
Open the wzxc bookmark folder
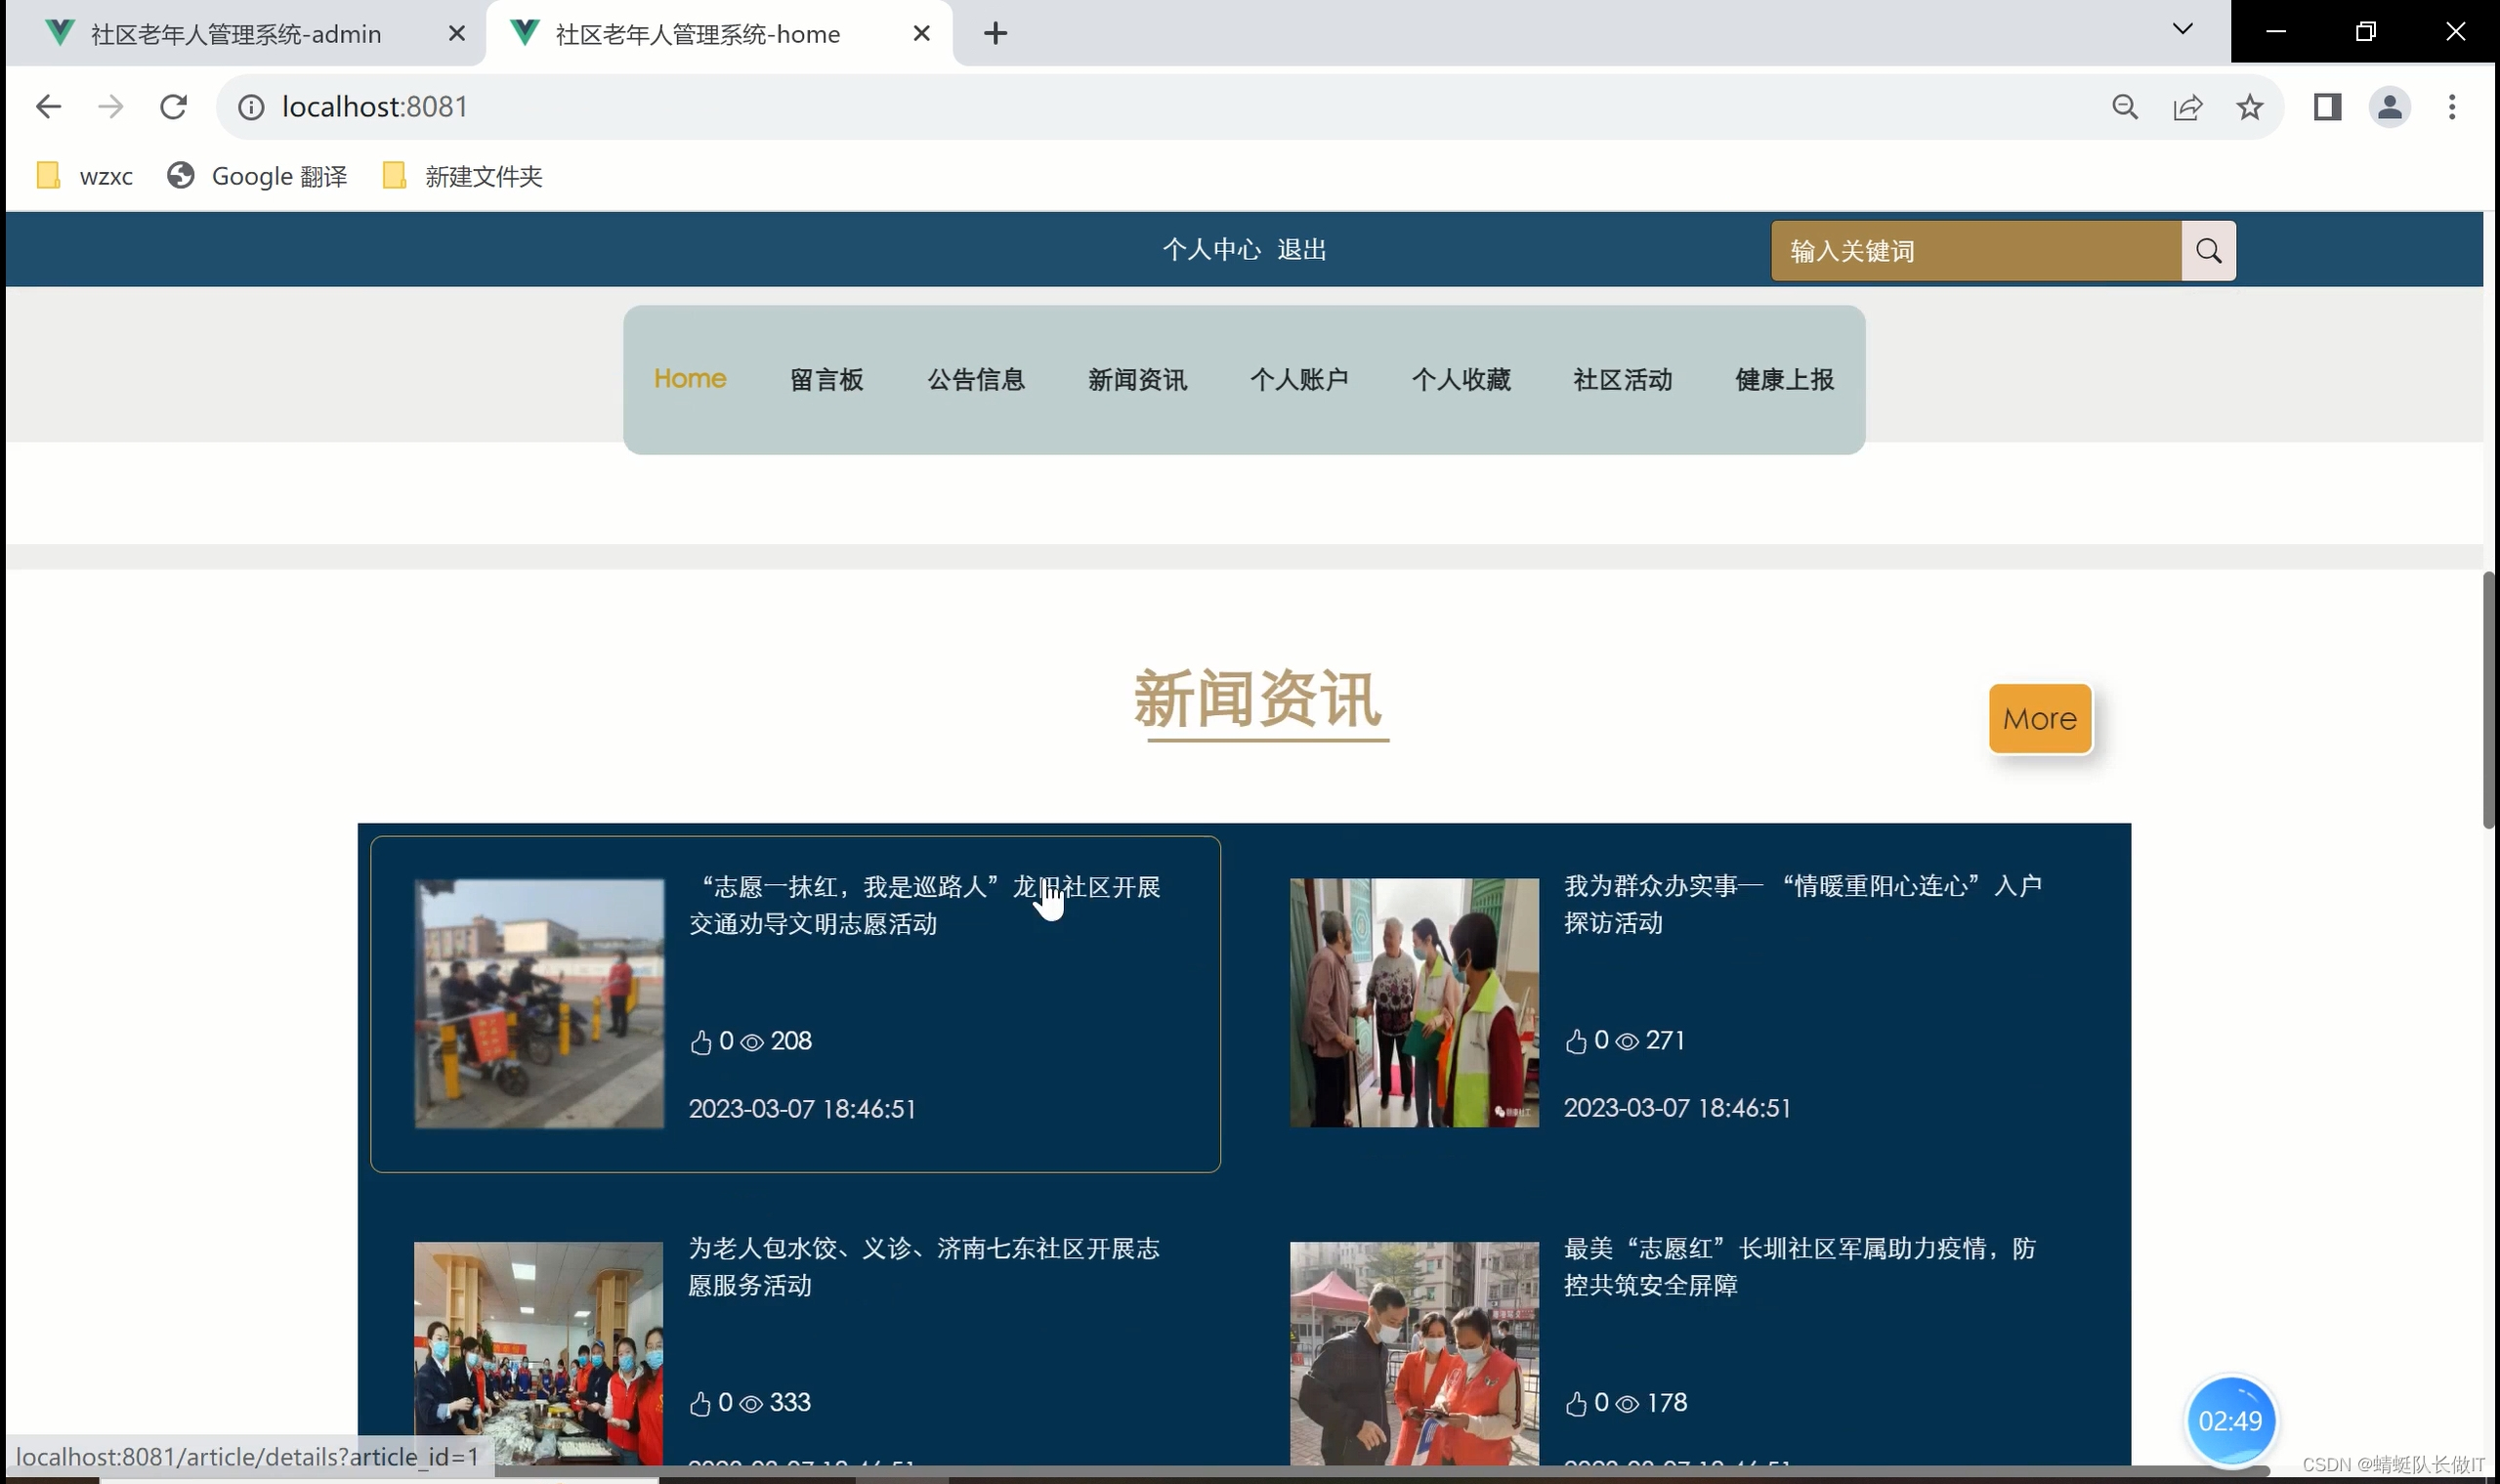(86, 176)
